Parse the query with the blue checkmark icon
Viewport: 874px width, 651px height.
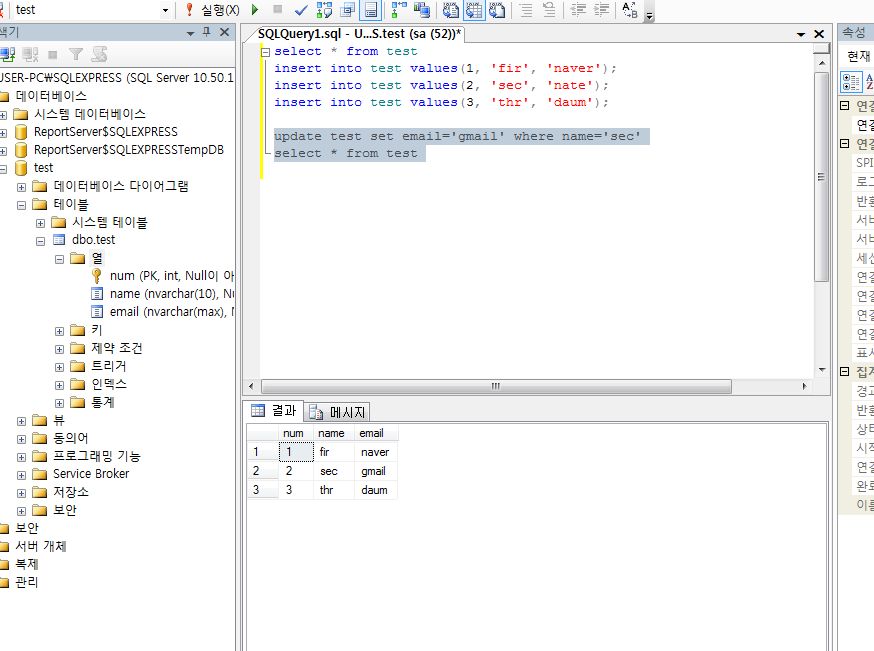pyautogui.click(x=301, y=10)
